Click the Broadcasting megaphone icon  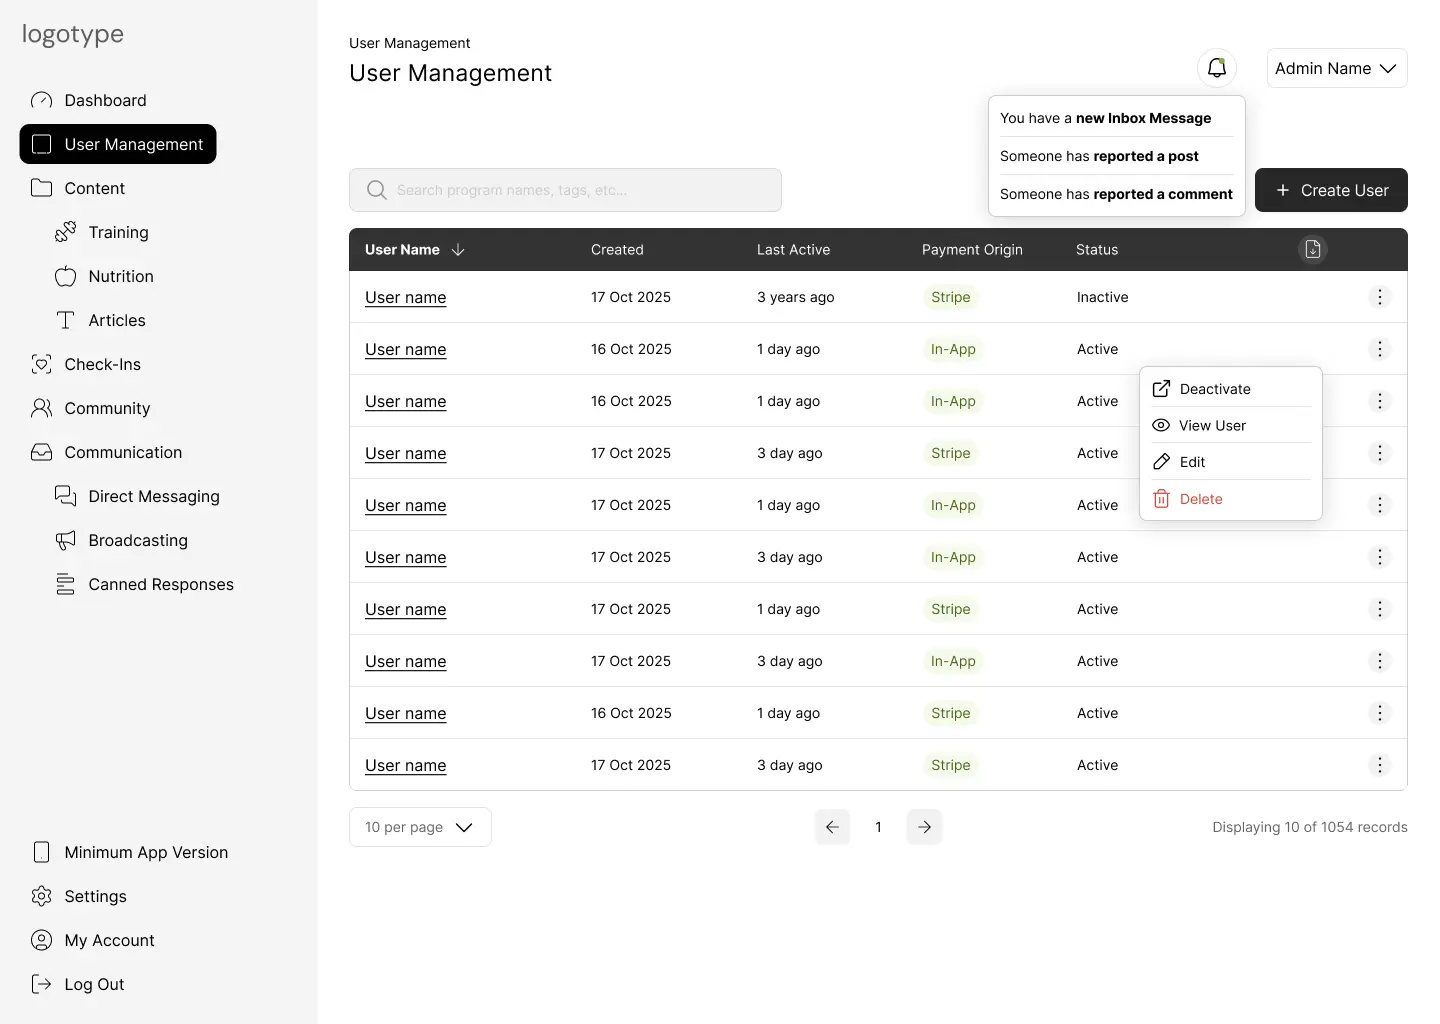65,540
